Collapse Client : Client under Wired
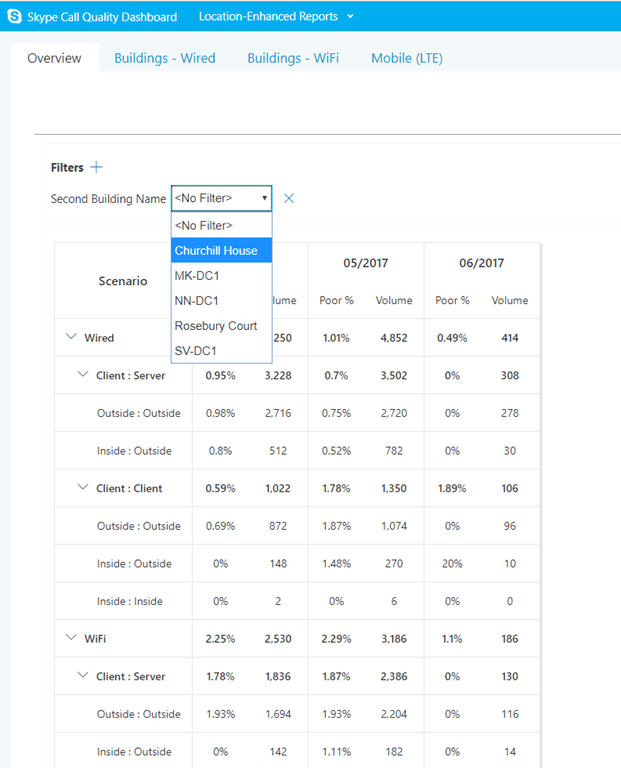 point(84,488)
